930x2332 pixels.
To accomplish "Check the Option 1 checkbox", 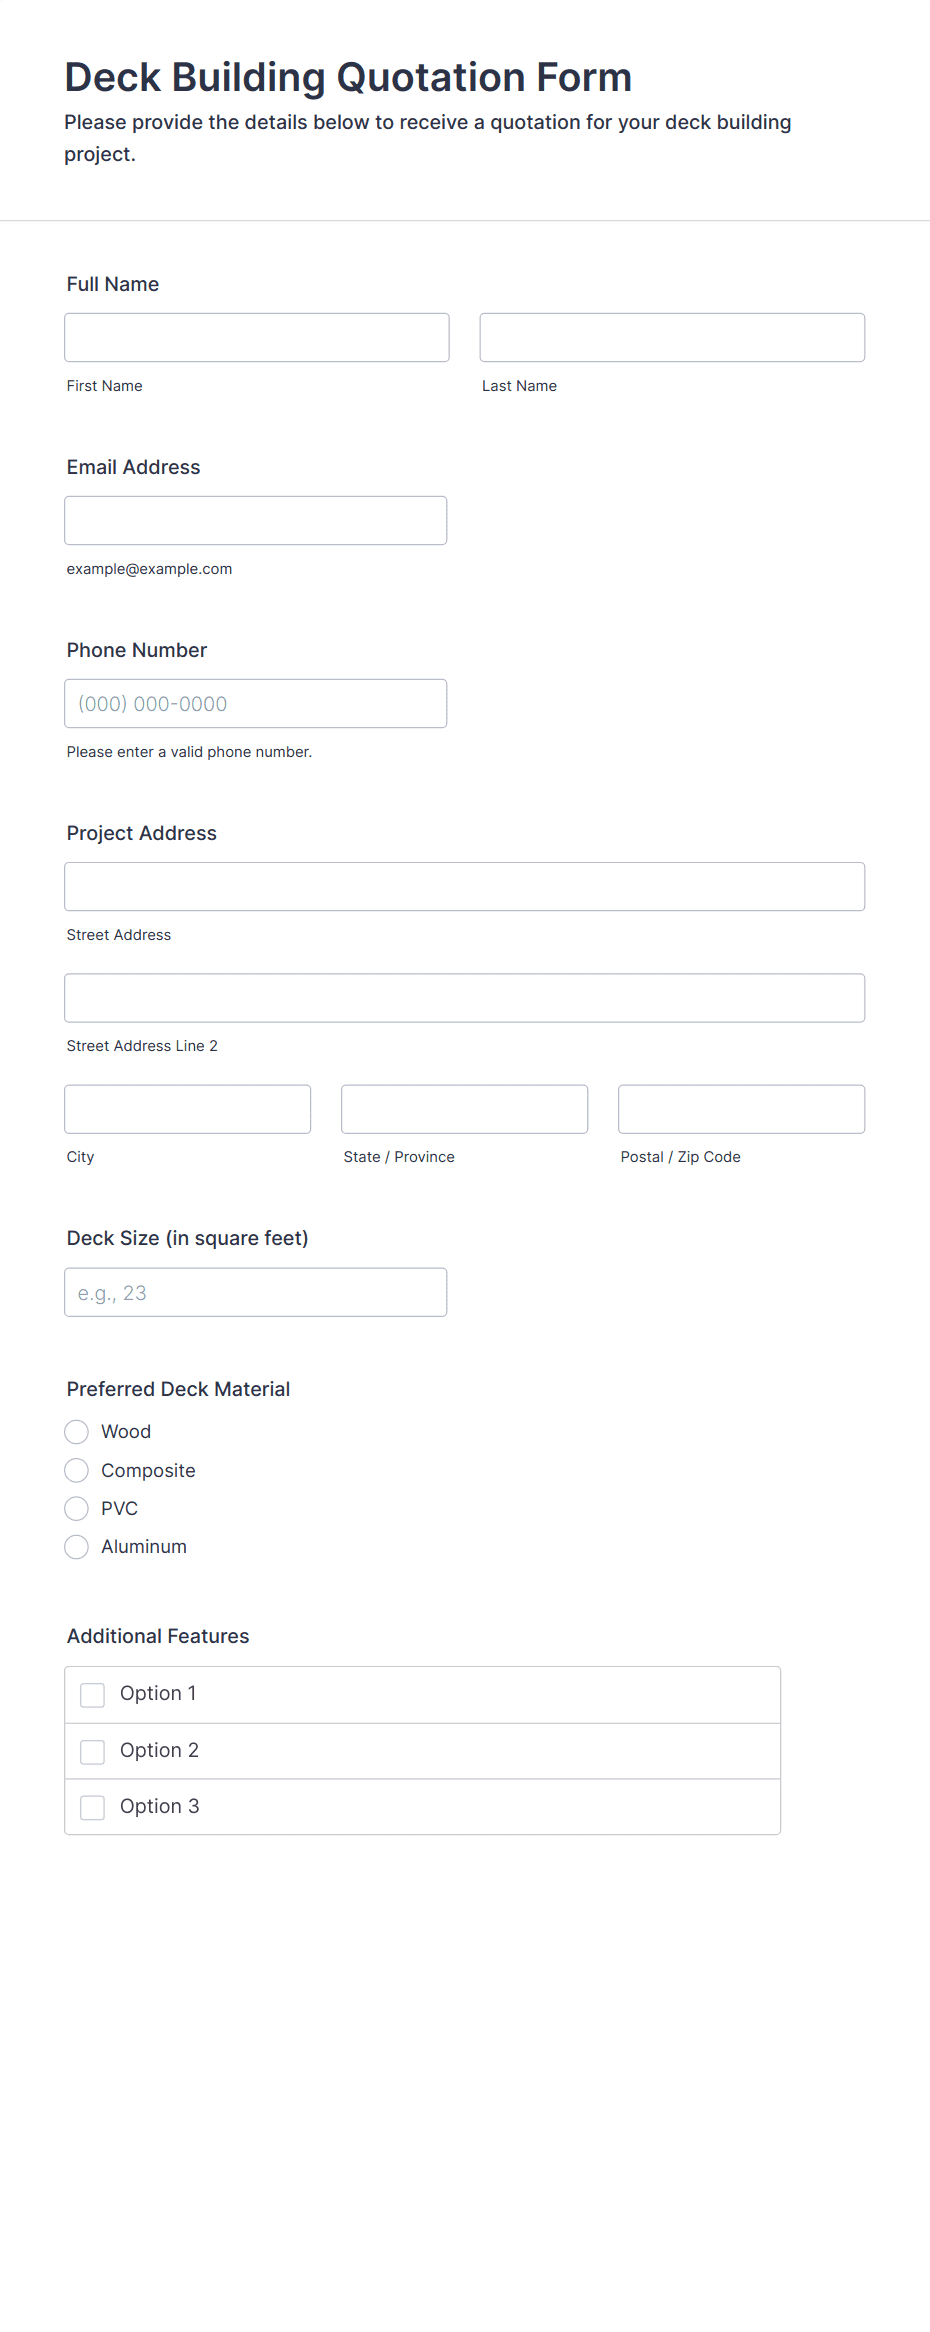I will coord(93,1695).
